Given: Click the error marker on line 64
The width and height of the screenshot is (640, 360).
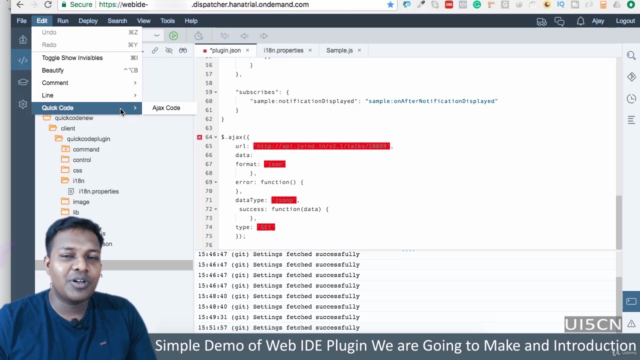Looking at the screenshot, I should click(200, 137).
